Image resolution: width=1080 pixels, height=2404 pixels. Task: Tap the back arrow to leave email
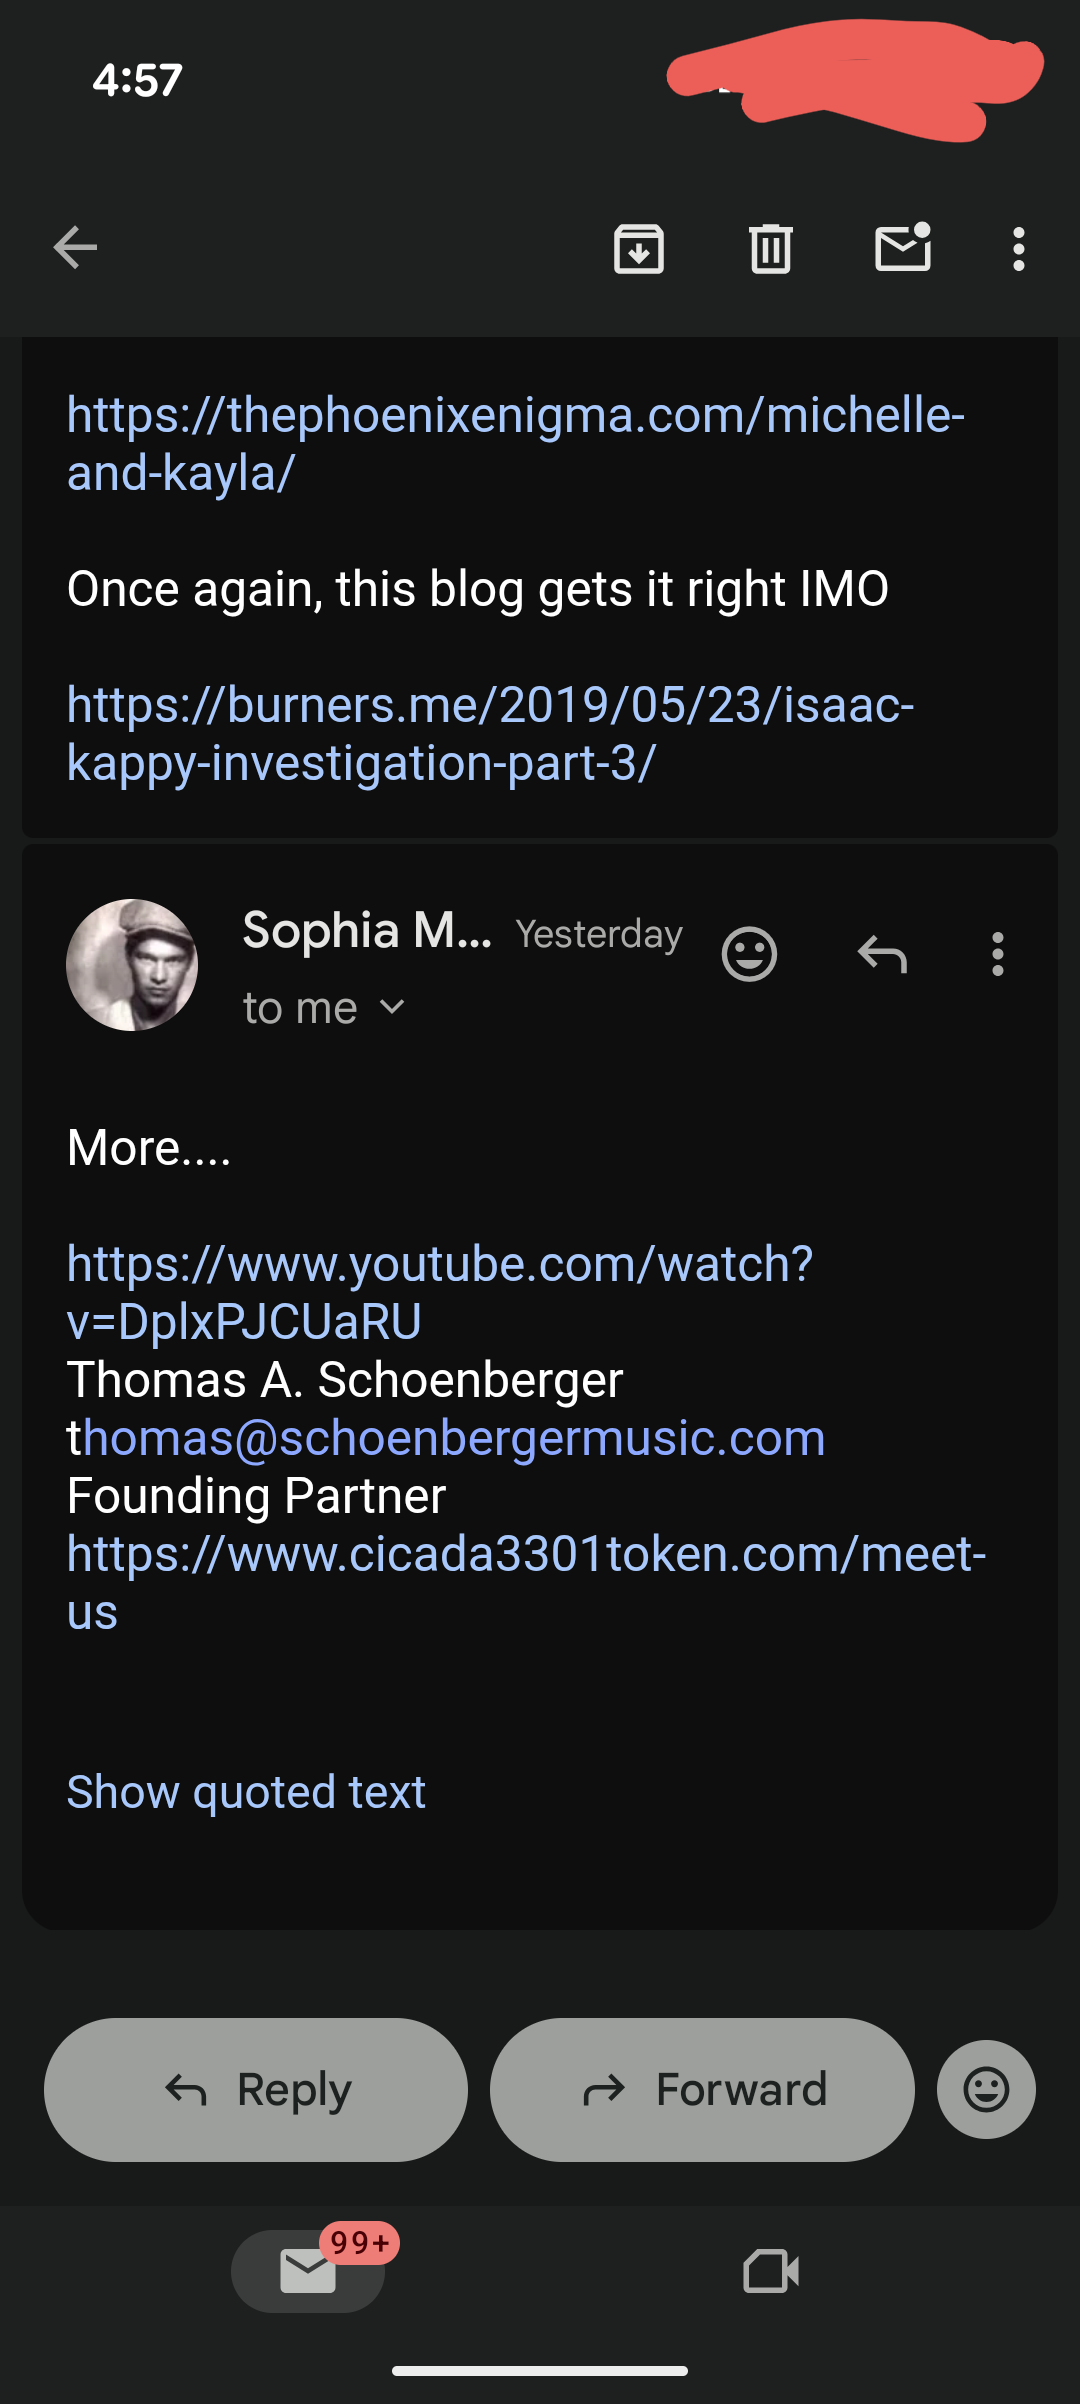point(75,248)
